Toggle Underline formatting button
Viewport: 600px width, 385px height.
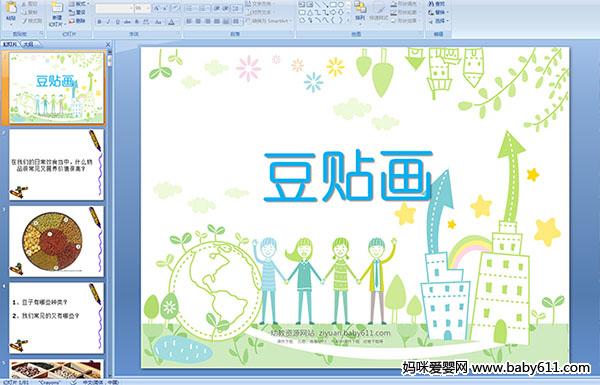117,22
